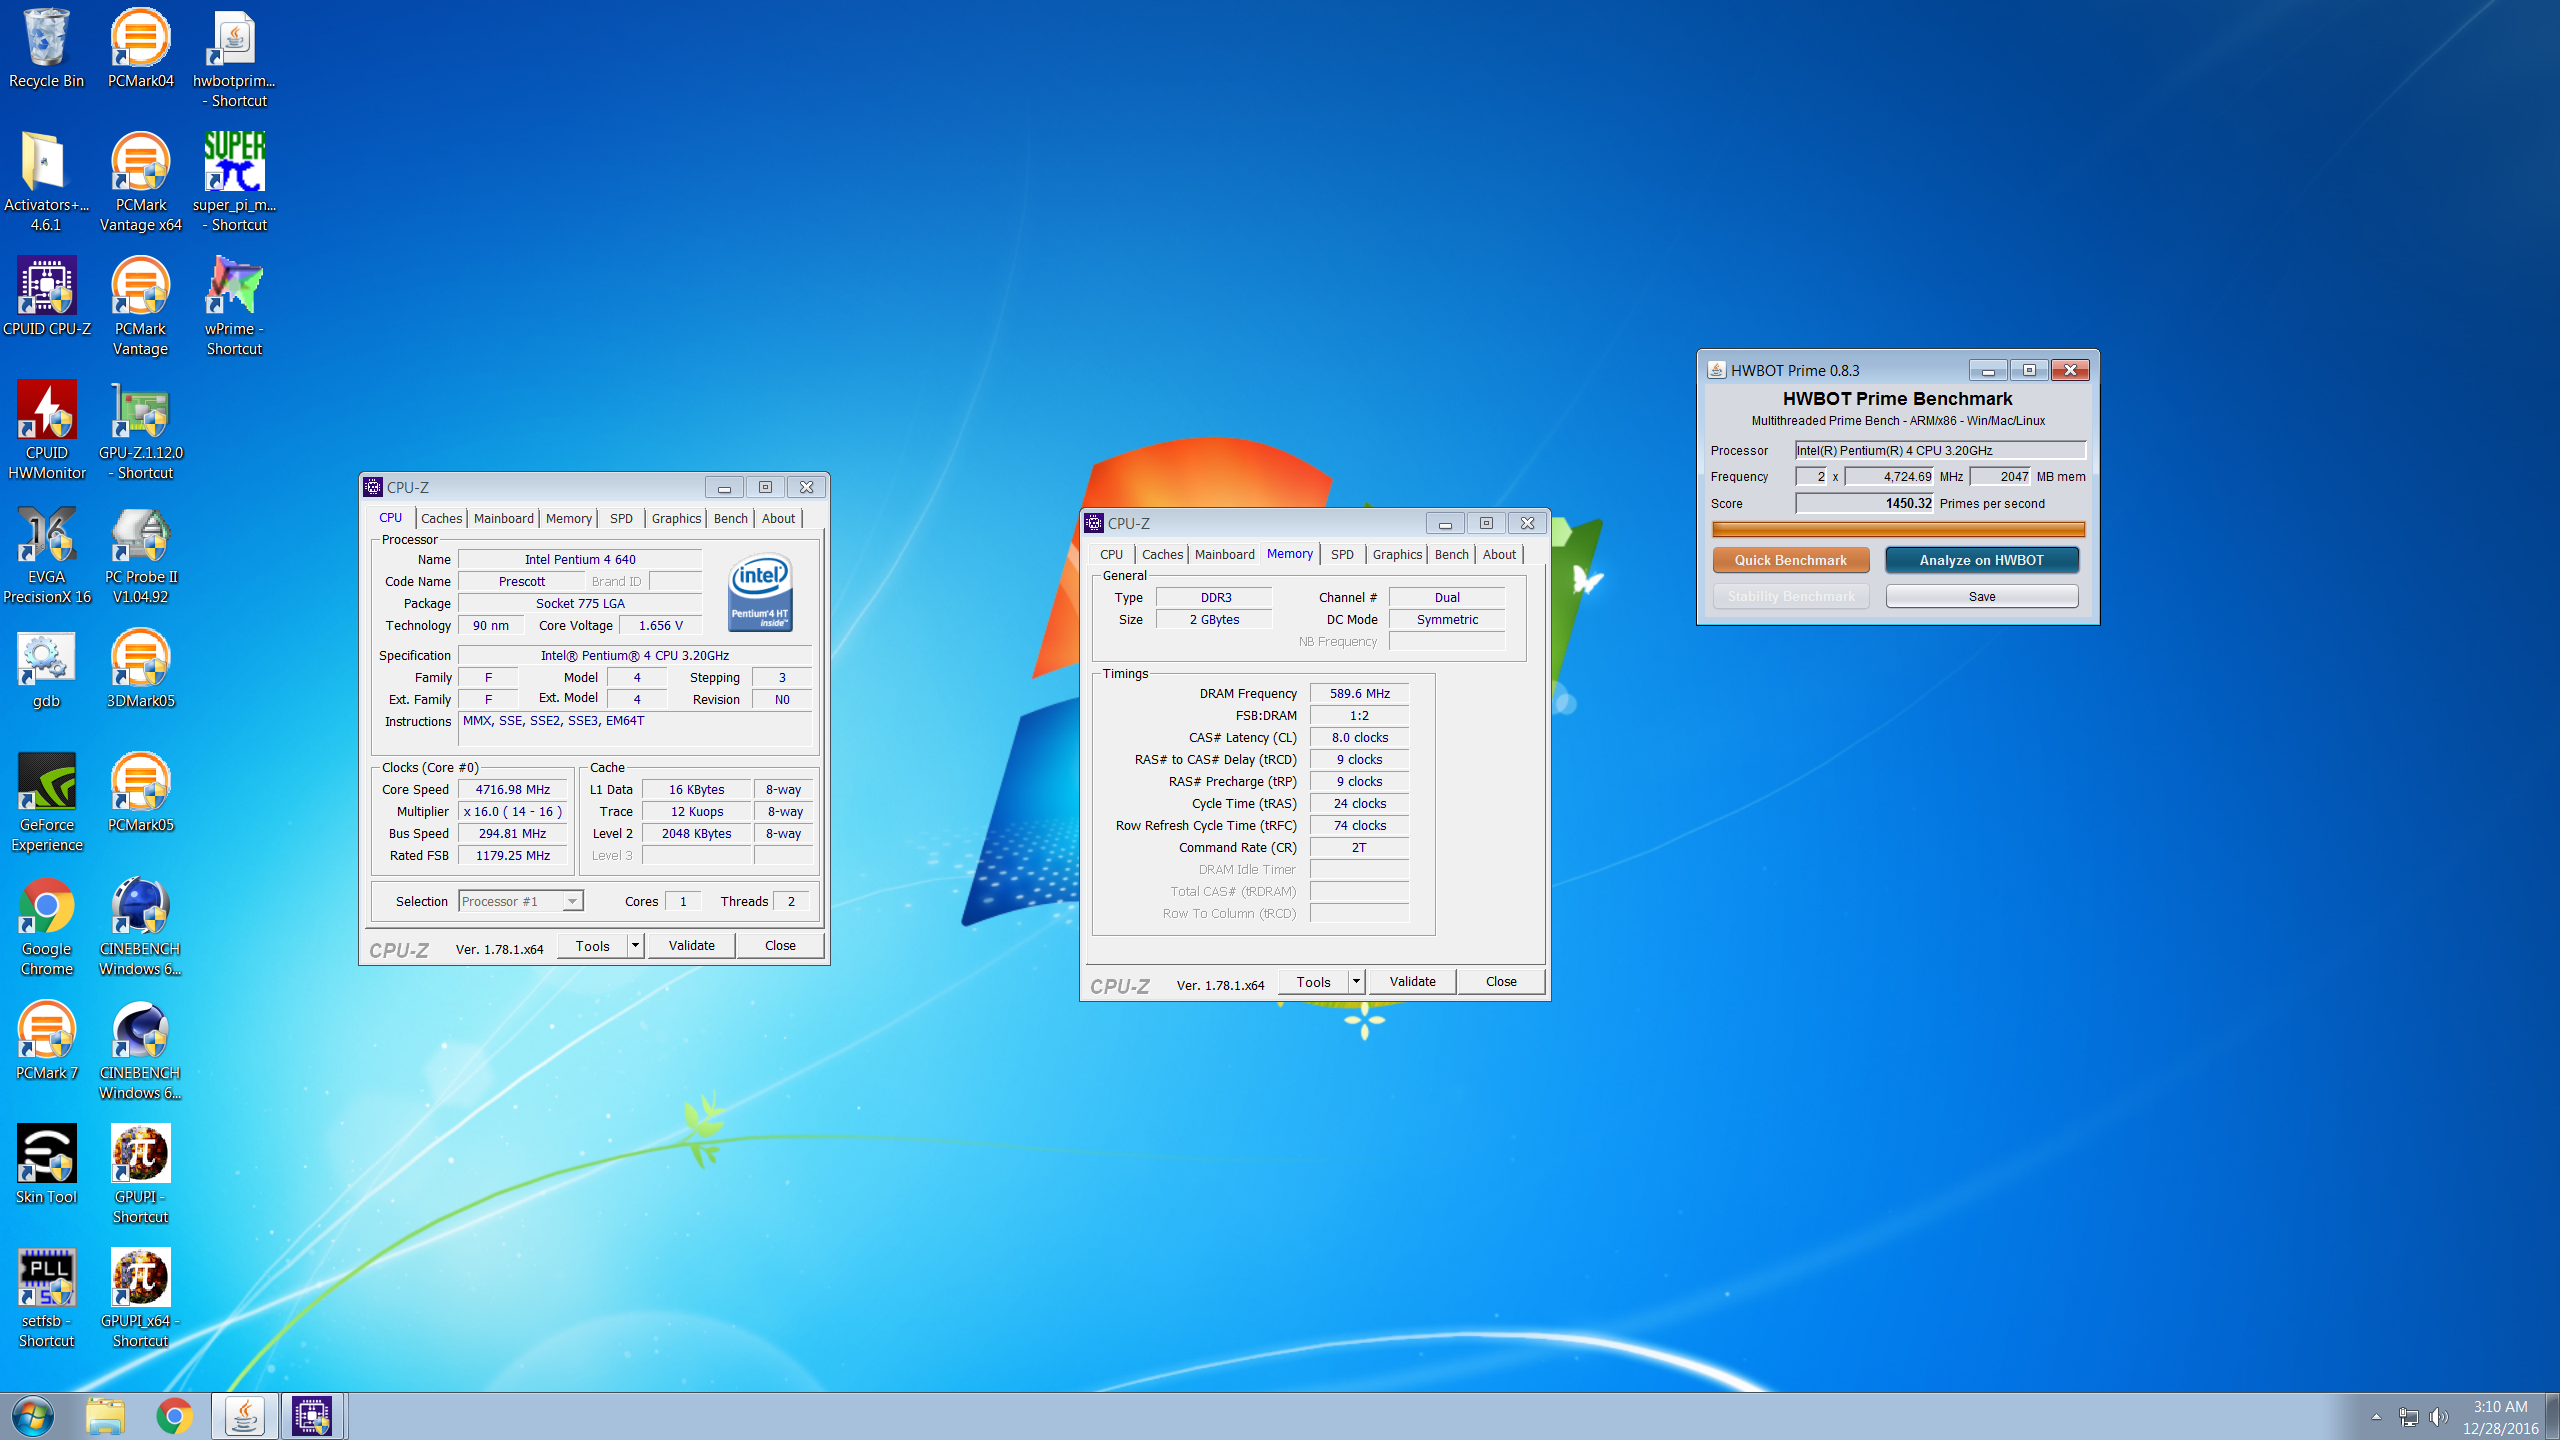The width and height of the screenshot is (2560, 1440).
Task: Open the Recycle Bin desktop icon
Action: (46, 49)
